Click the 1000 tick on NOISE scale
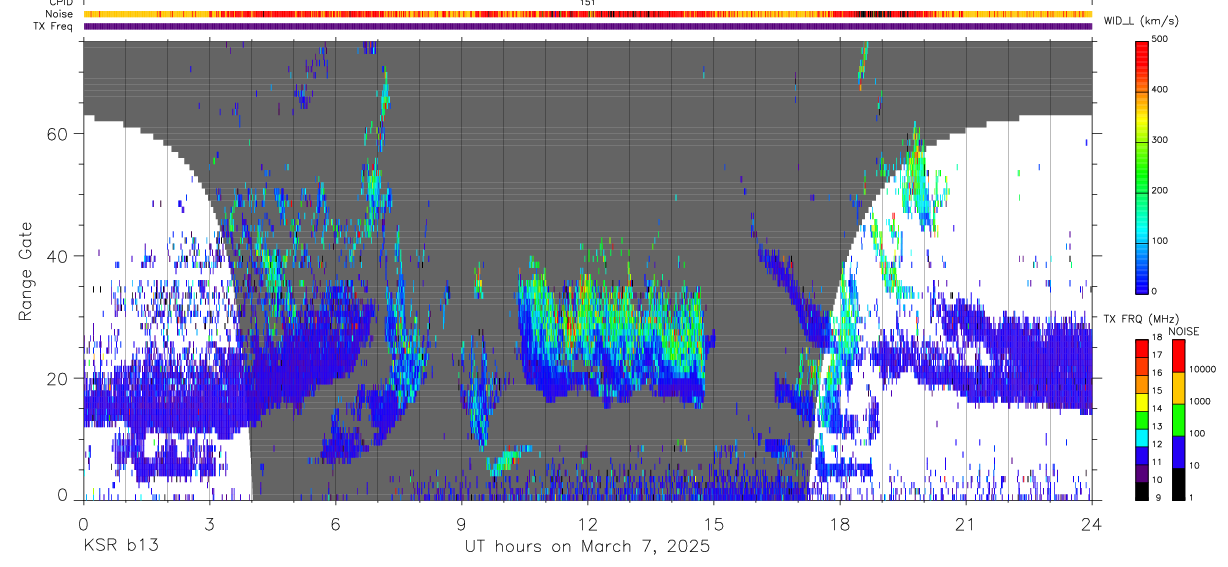 (x=1200, y=402)
